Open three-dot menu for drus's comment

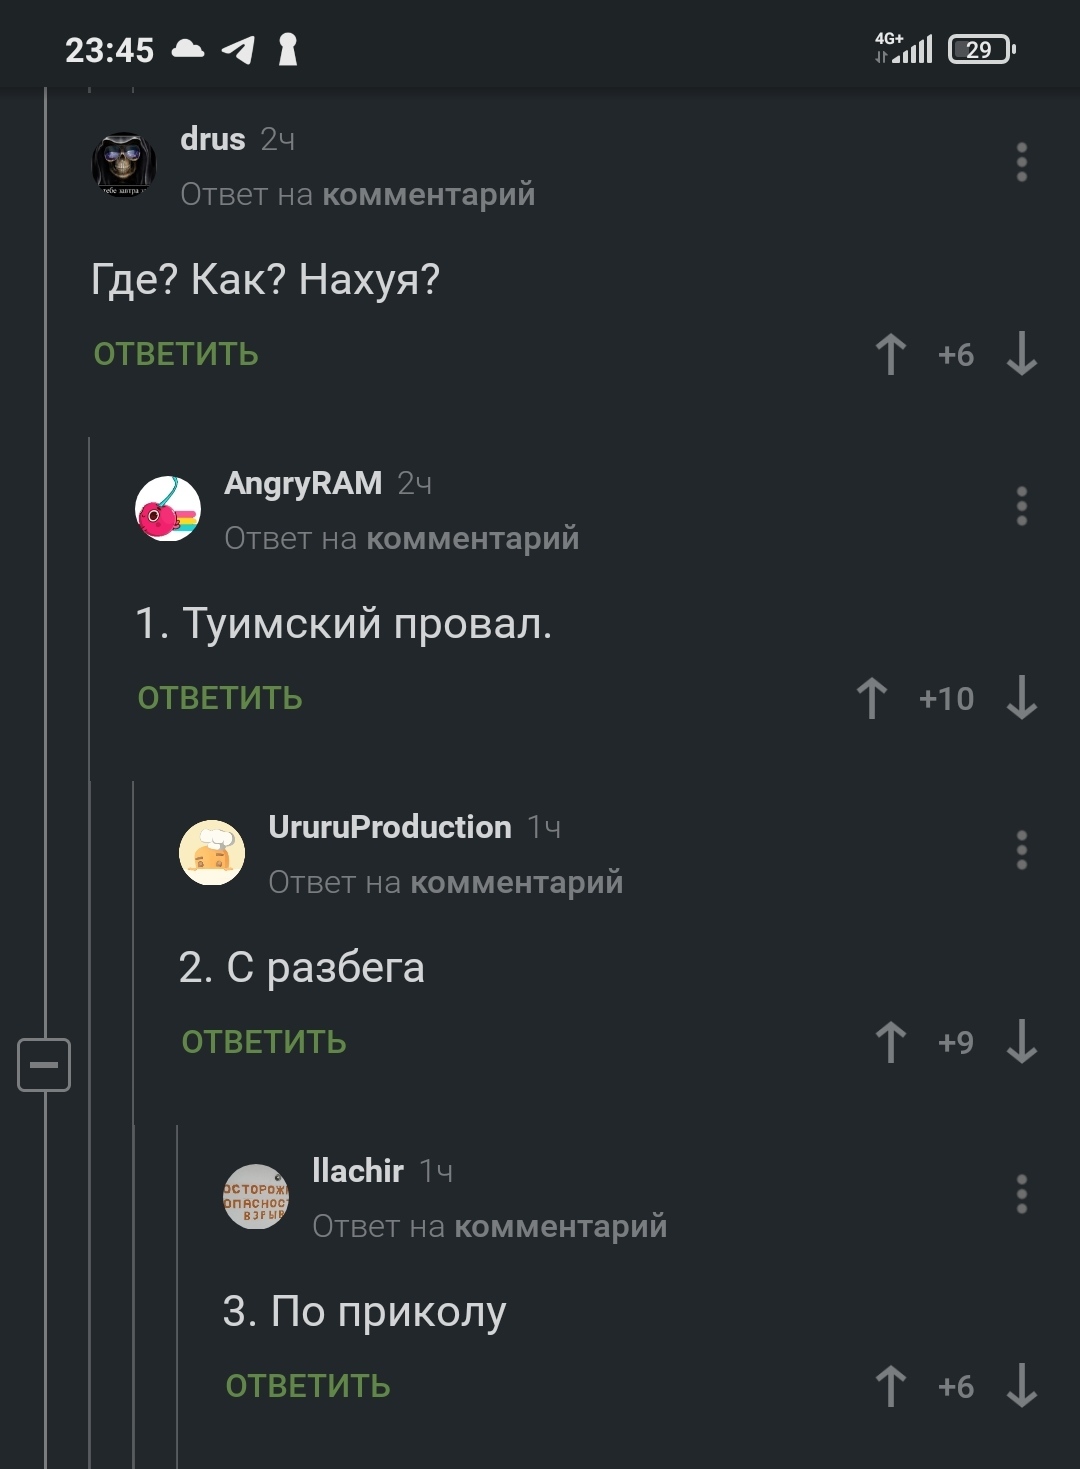[x=1021, y=162]
